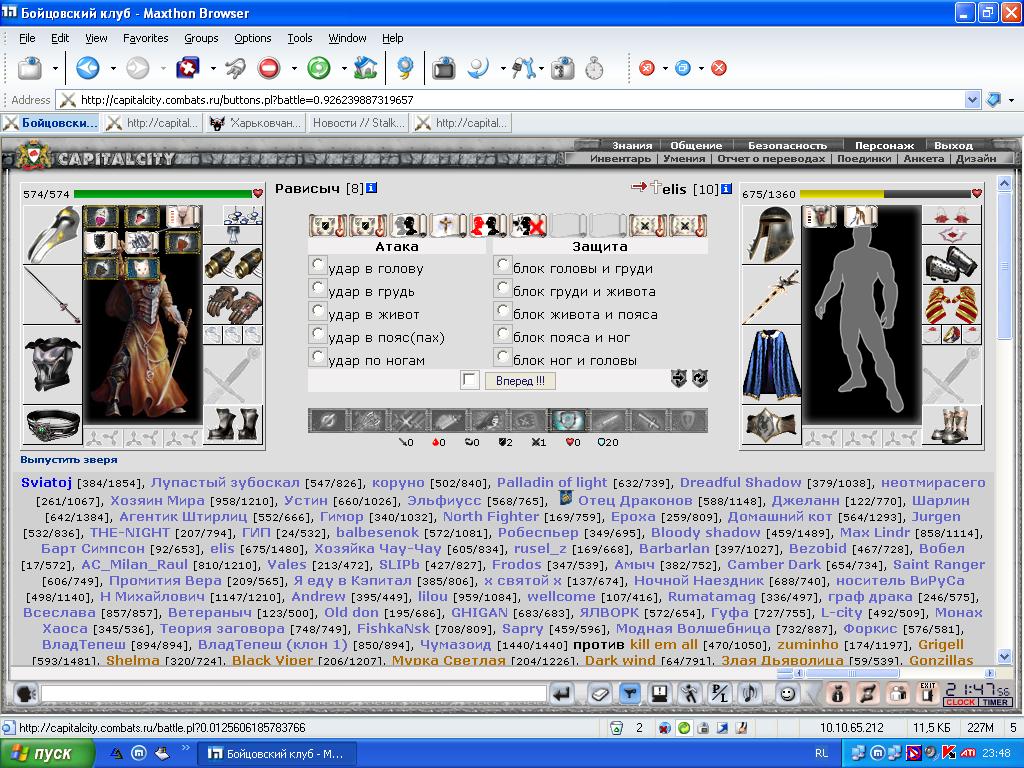The width and height of the screenshot is (1024, 768).
Task: Click the red and black heads scroll
Action: tap(487, 225)
